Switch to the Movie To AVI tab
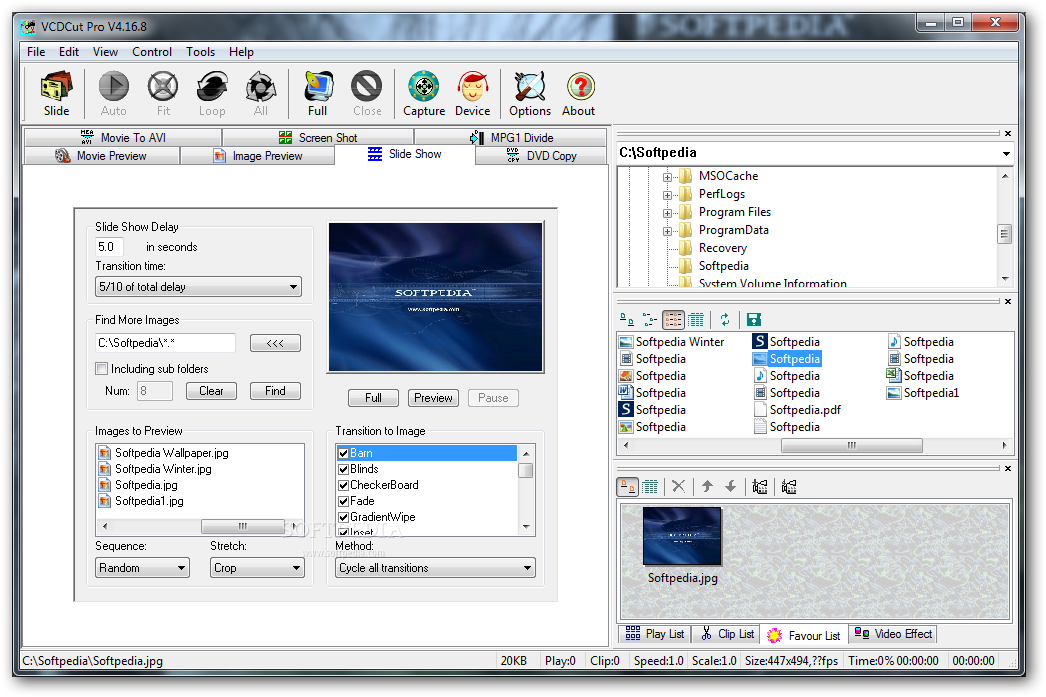This screenshot has width=1046, height=697. tap(123, 137)
